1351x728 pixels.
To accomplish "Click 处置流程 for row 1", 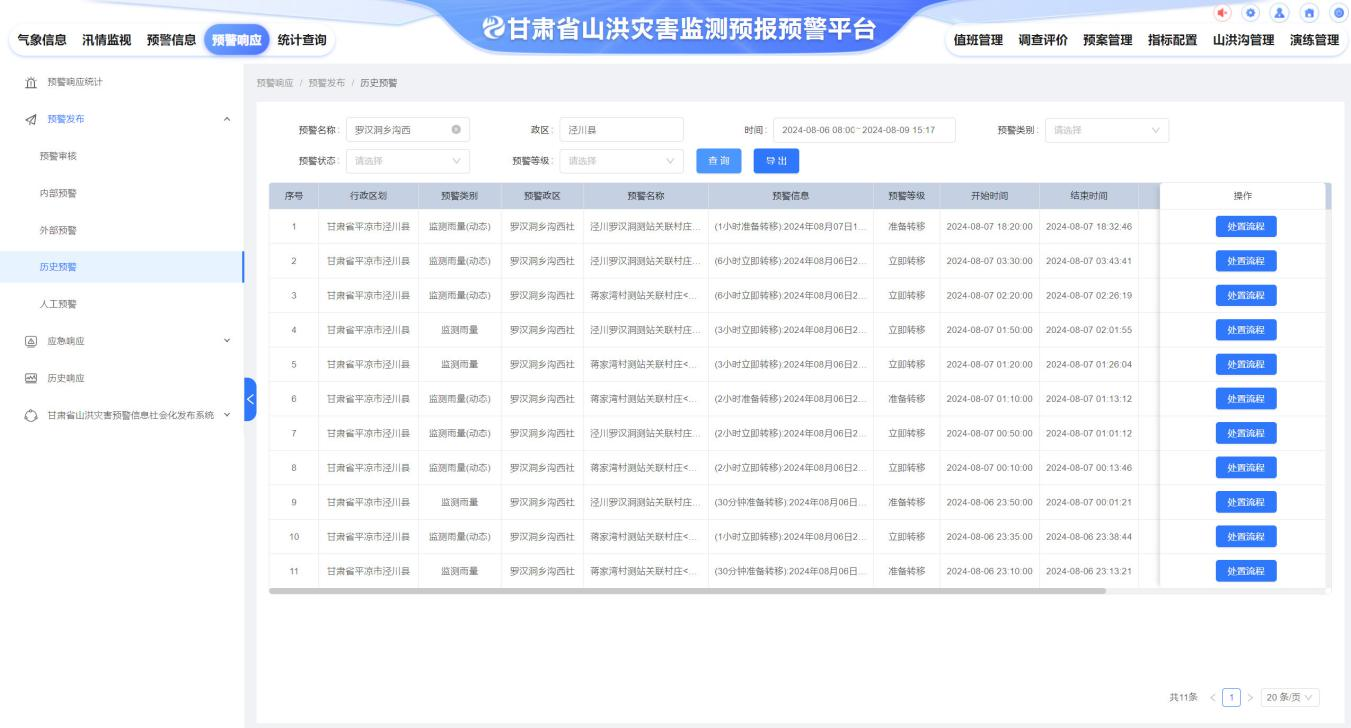I will coord(1246,226).
